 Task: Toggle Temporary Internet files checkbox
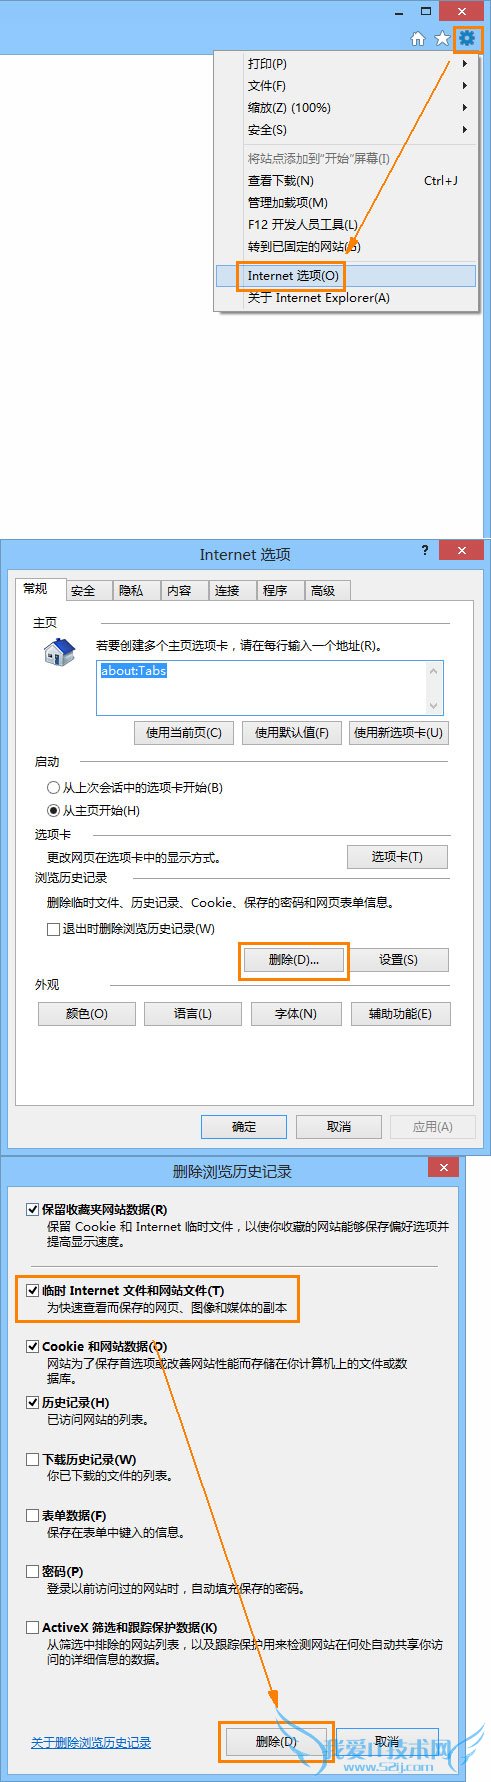click(x=33, y=1291)
